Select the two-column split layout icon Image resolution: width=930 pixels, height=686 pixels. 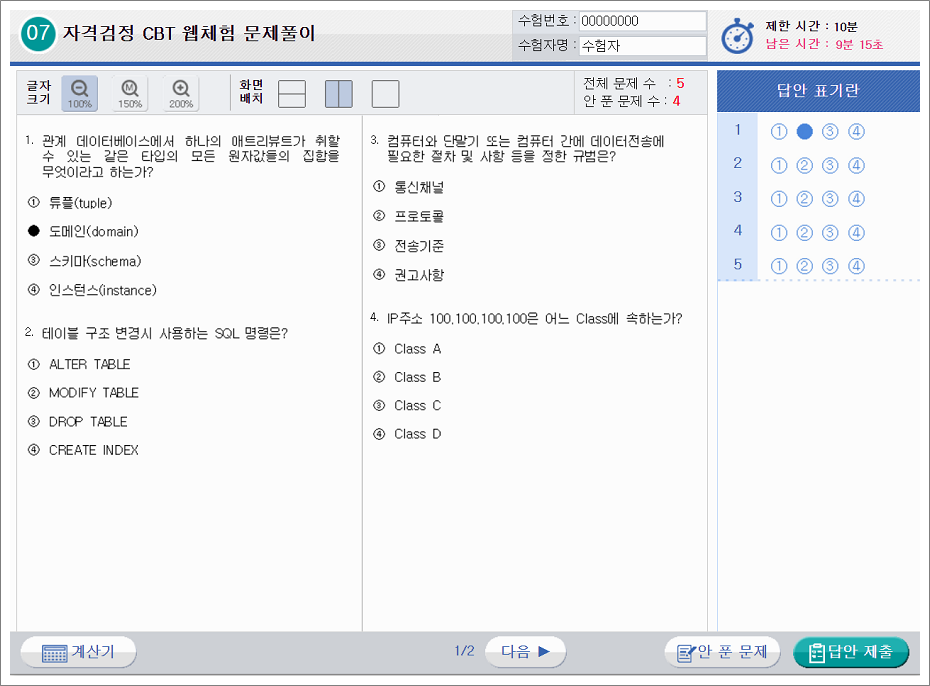[x=339, y=94]
